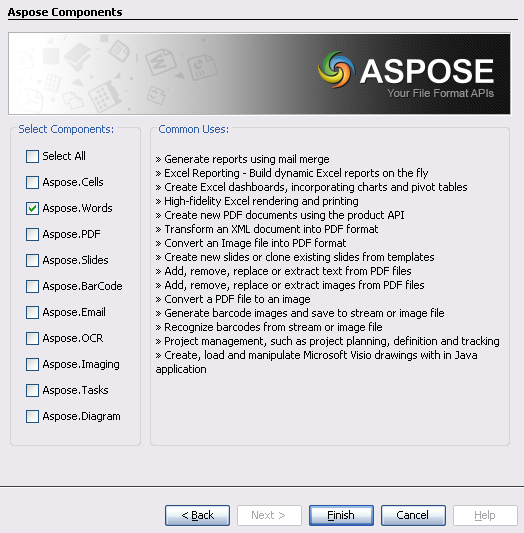Screen dimensions: 524x533
Task: Uncheck the Aspose.Words checkbox
Action: pos(32,208)
